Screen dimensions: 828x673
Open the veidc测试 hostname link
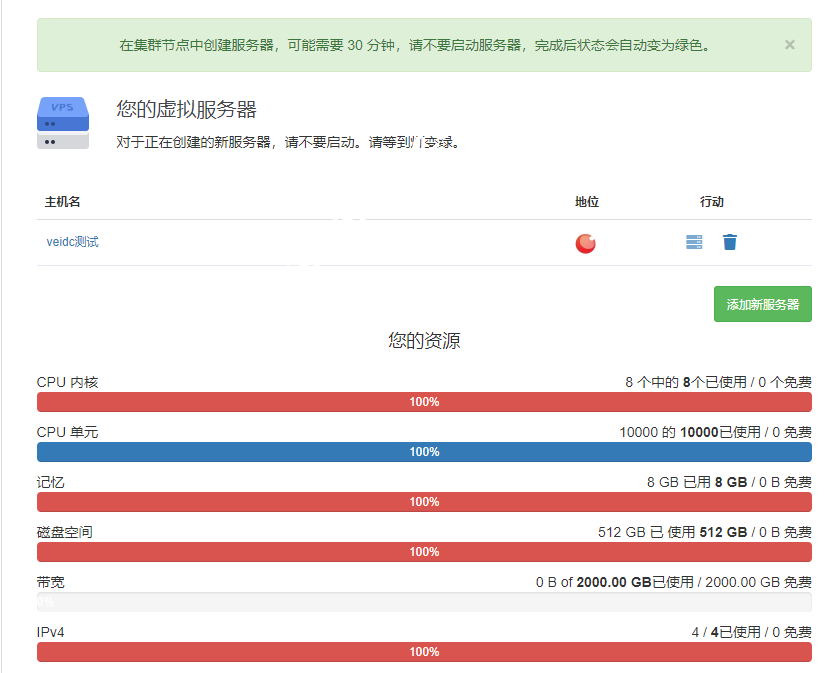[73, 242]
